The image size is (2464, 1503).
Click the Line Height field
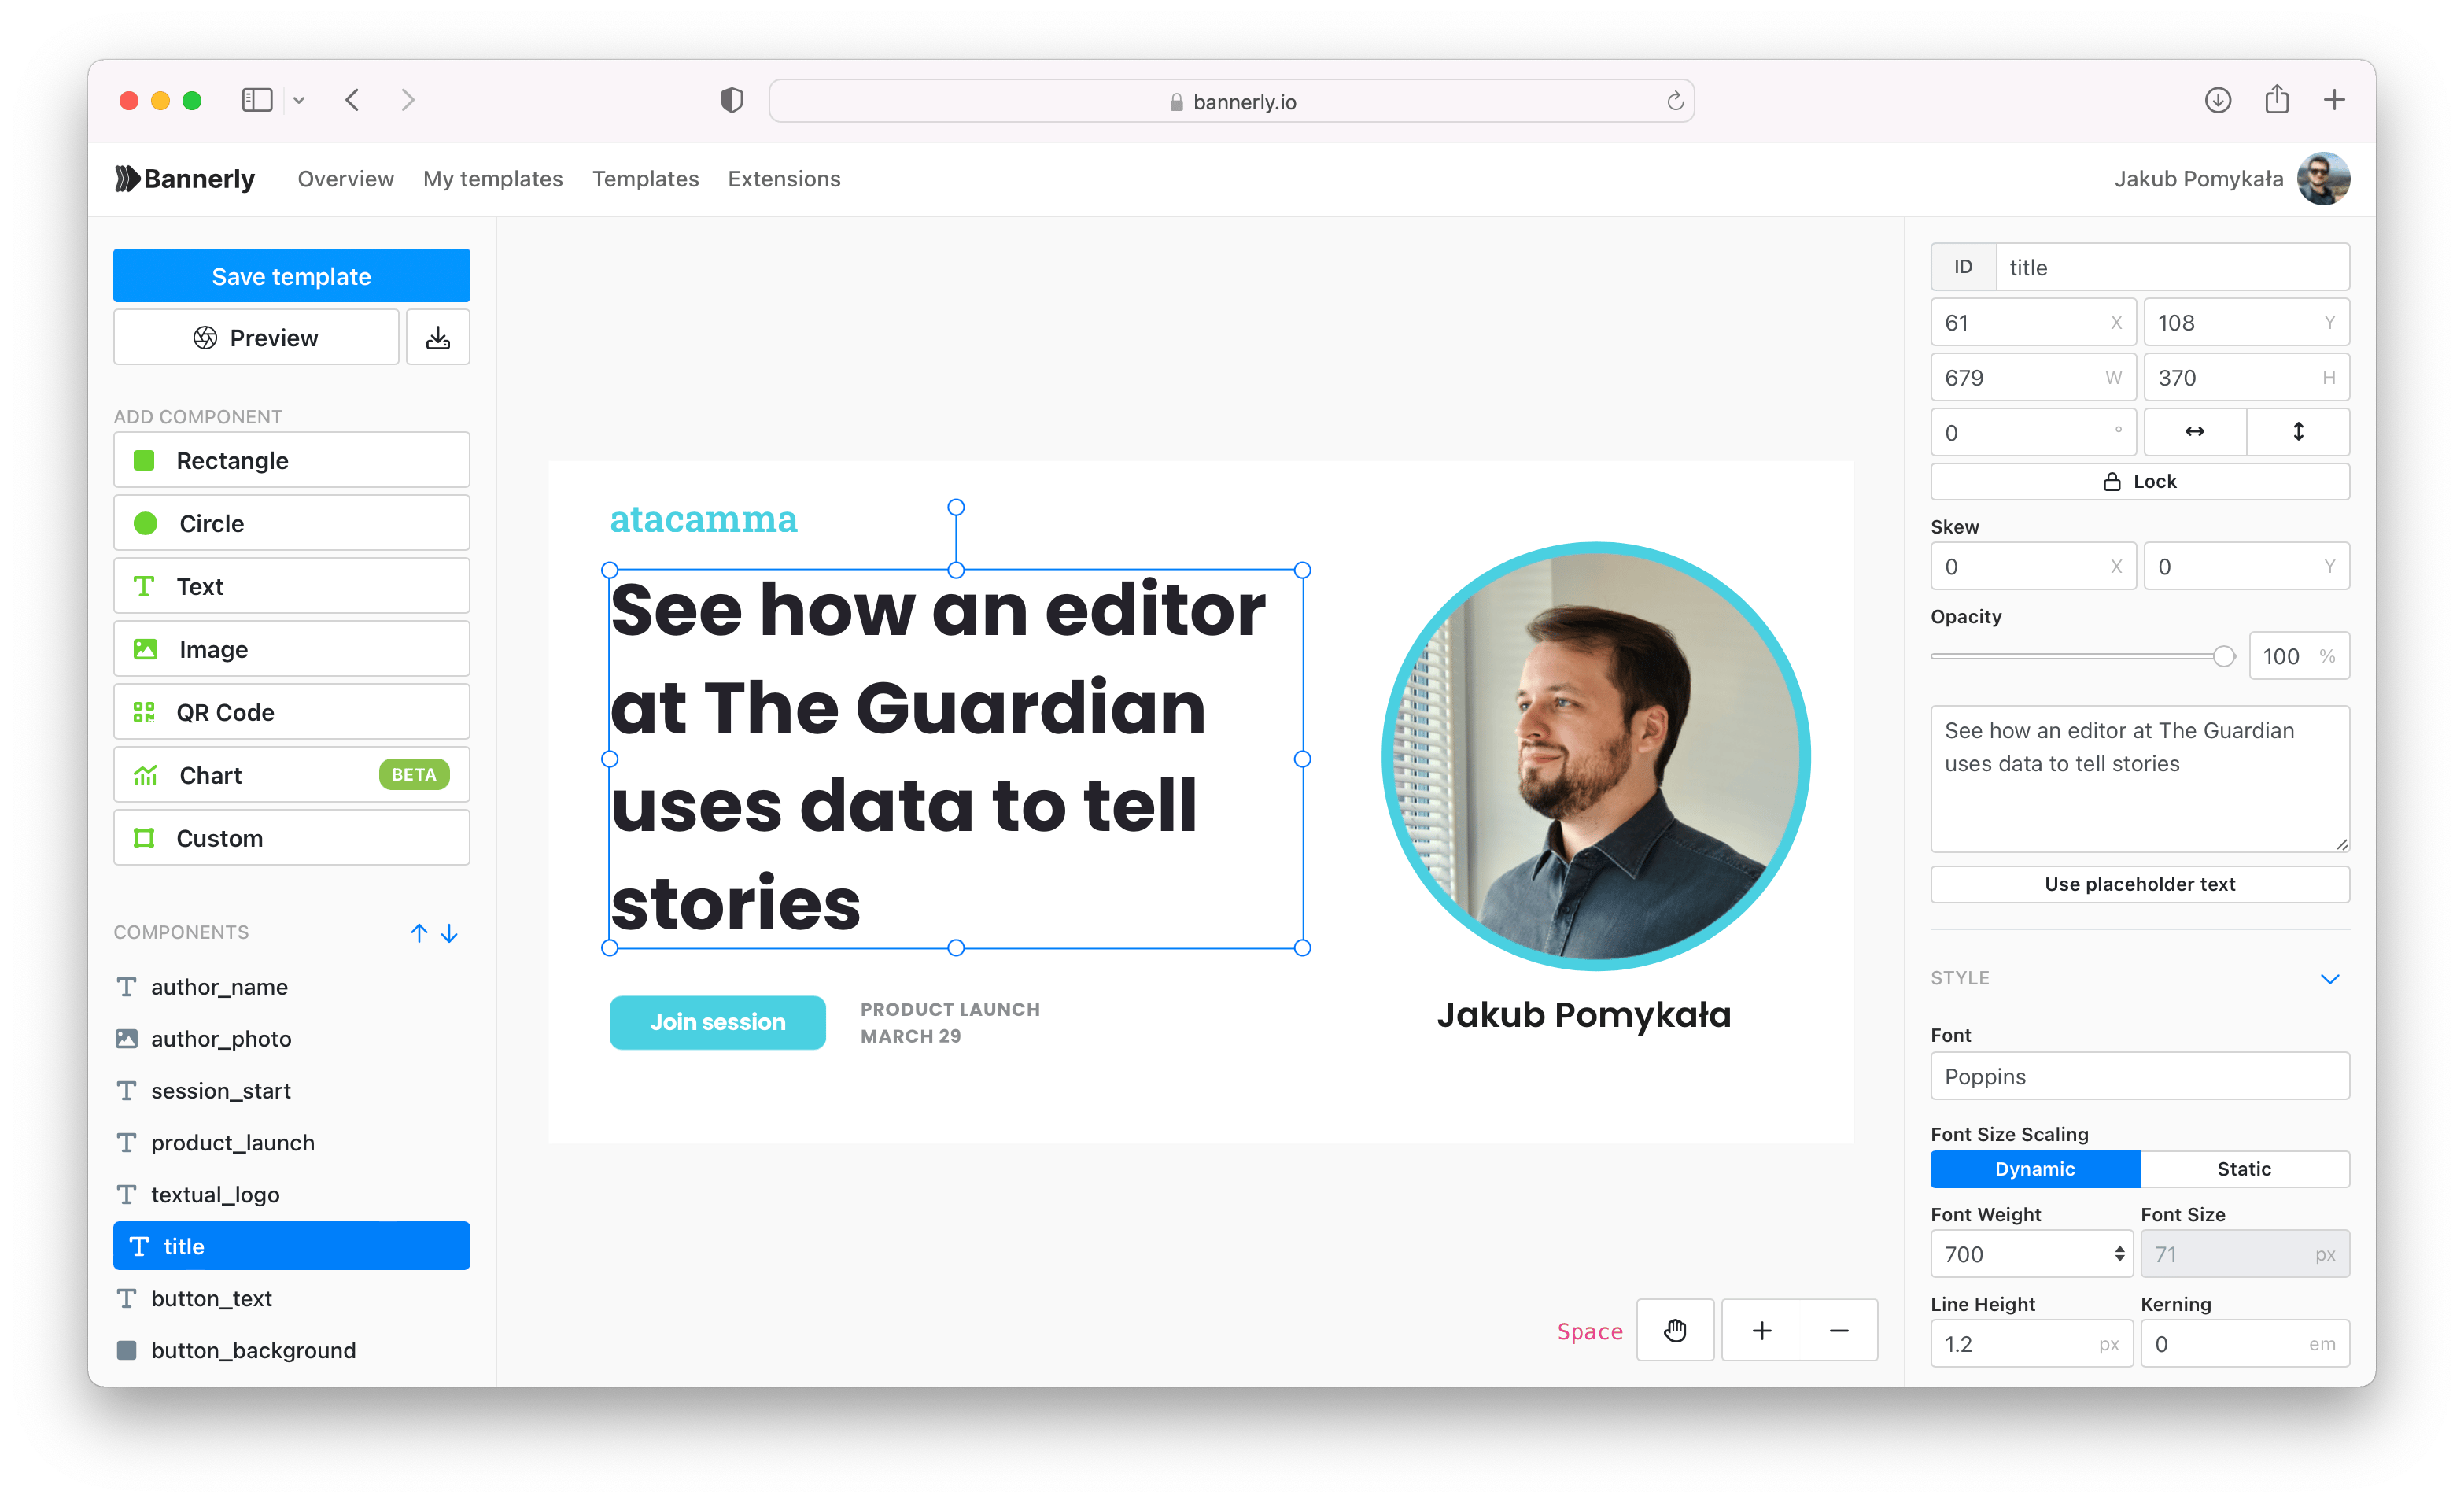[x=2032, y=1344]
